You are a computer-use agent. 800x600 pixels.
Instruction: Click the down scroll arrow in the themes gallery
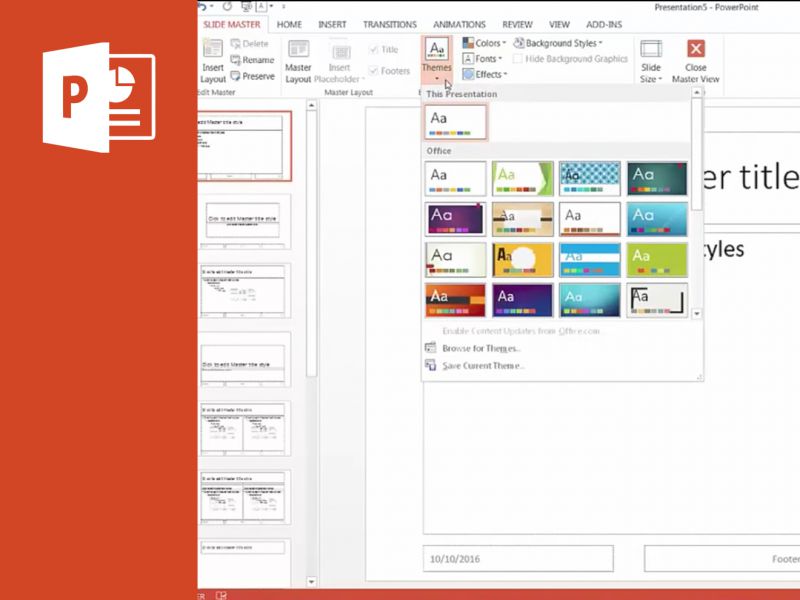[696, 313]
